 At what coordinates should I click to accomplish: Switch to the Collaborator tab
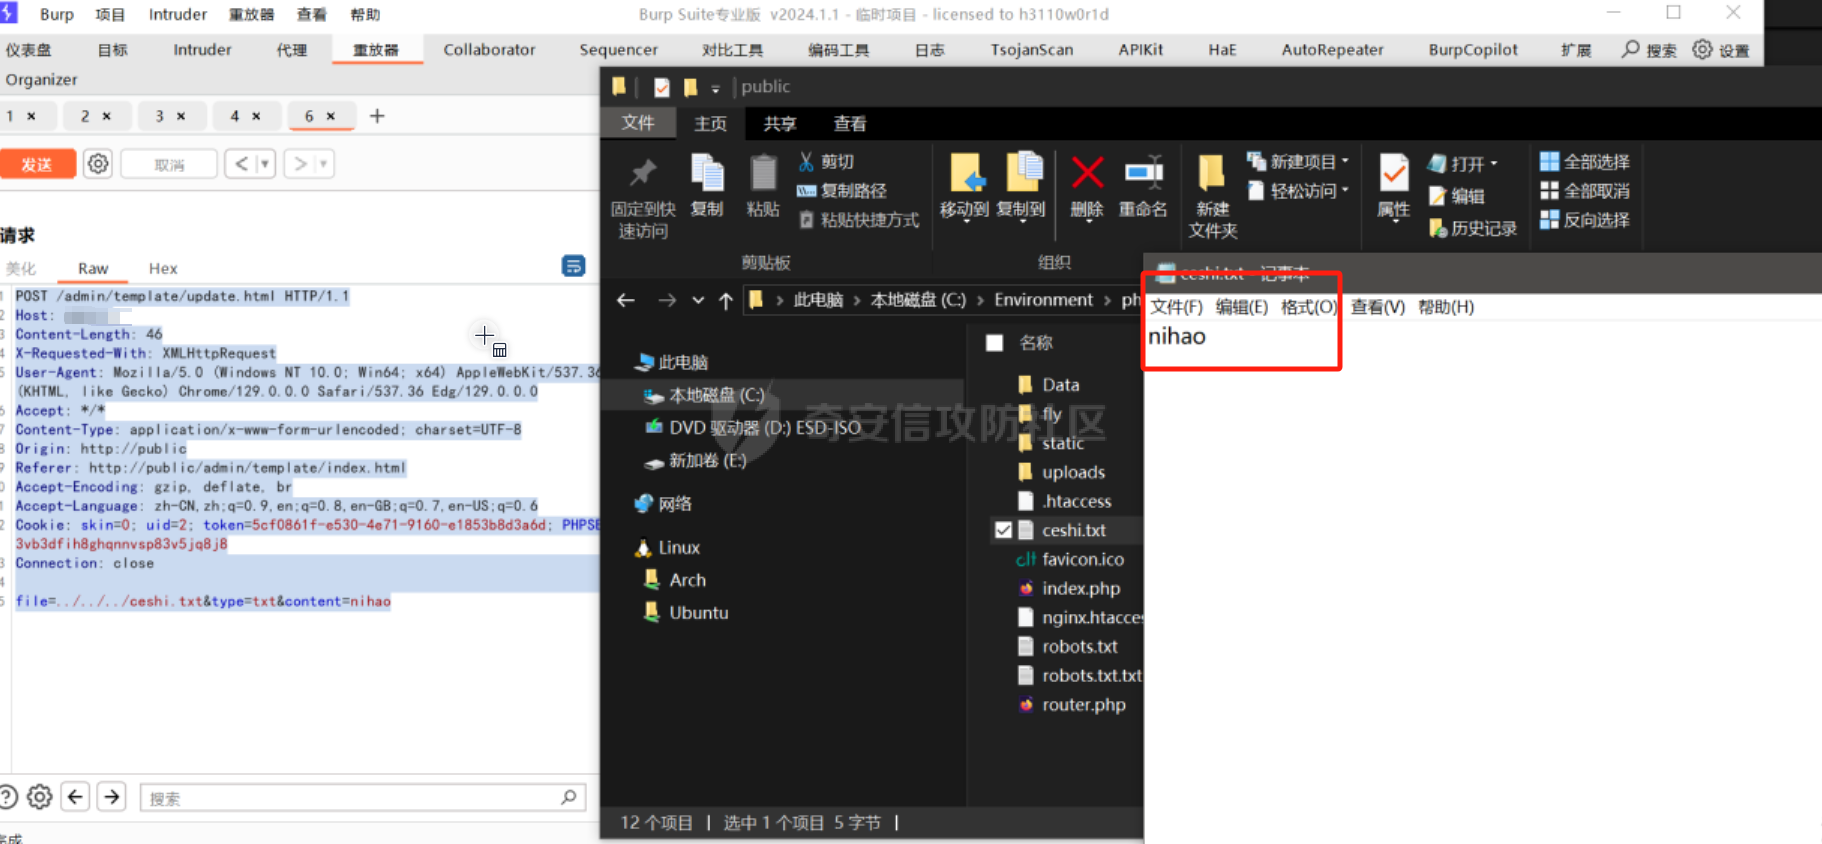coord(489,50)
